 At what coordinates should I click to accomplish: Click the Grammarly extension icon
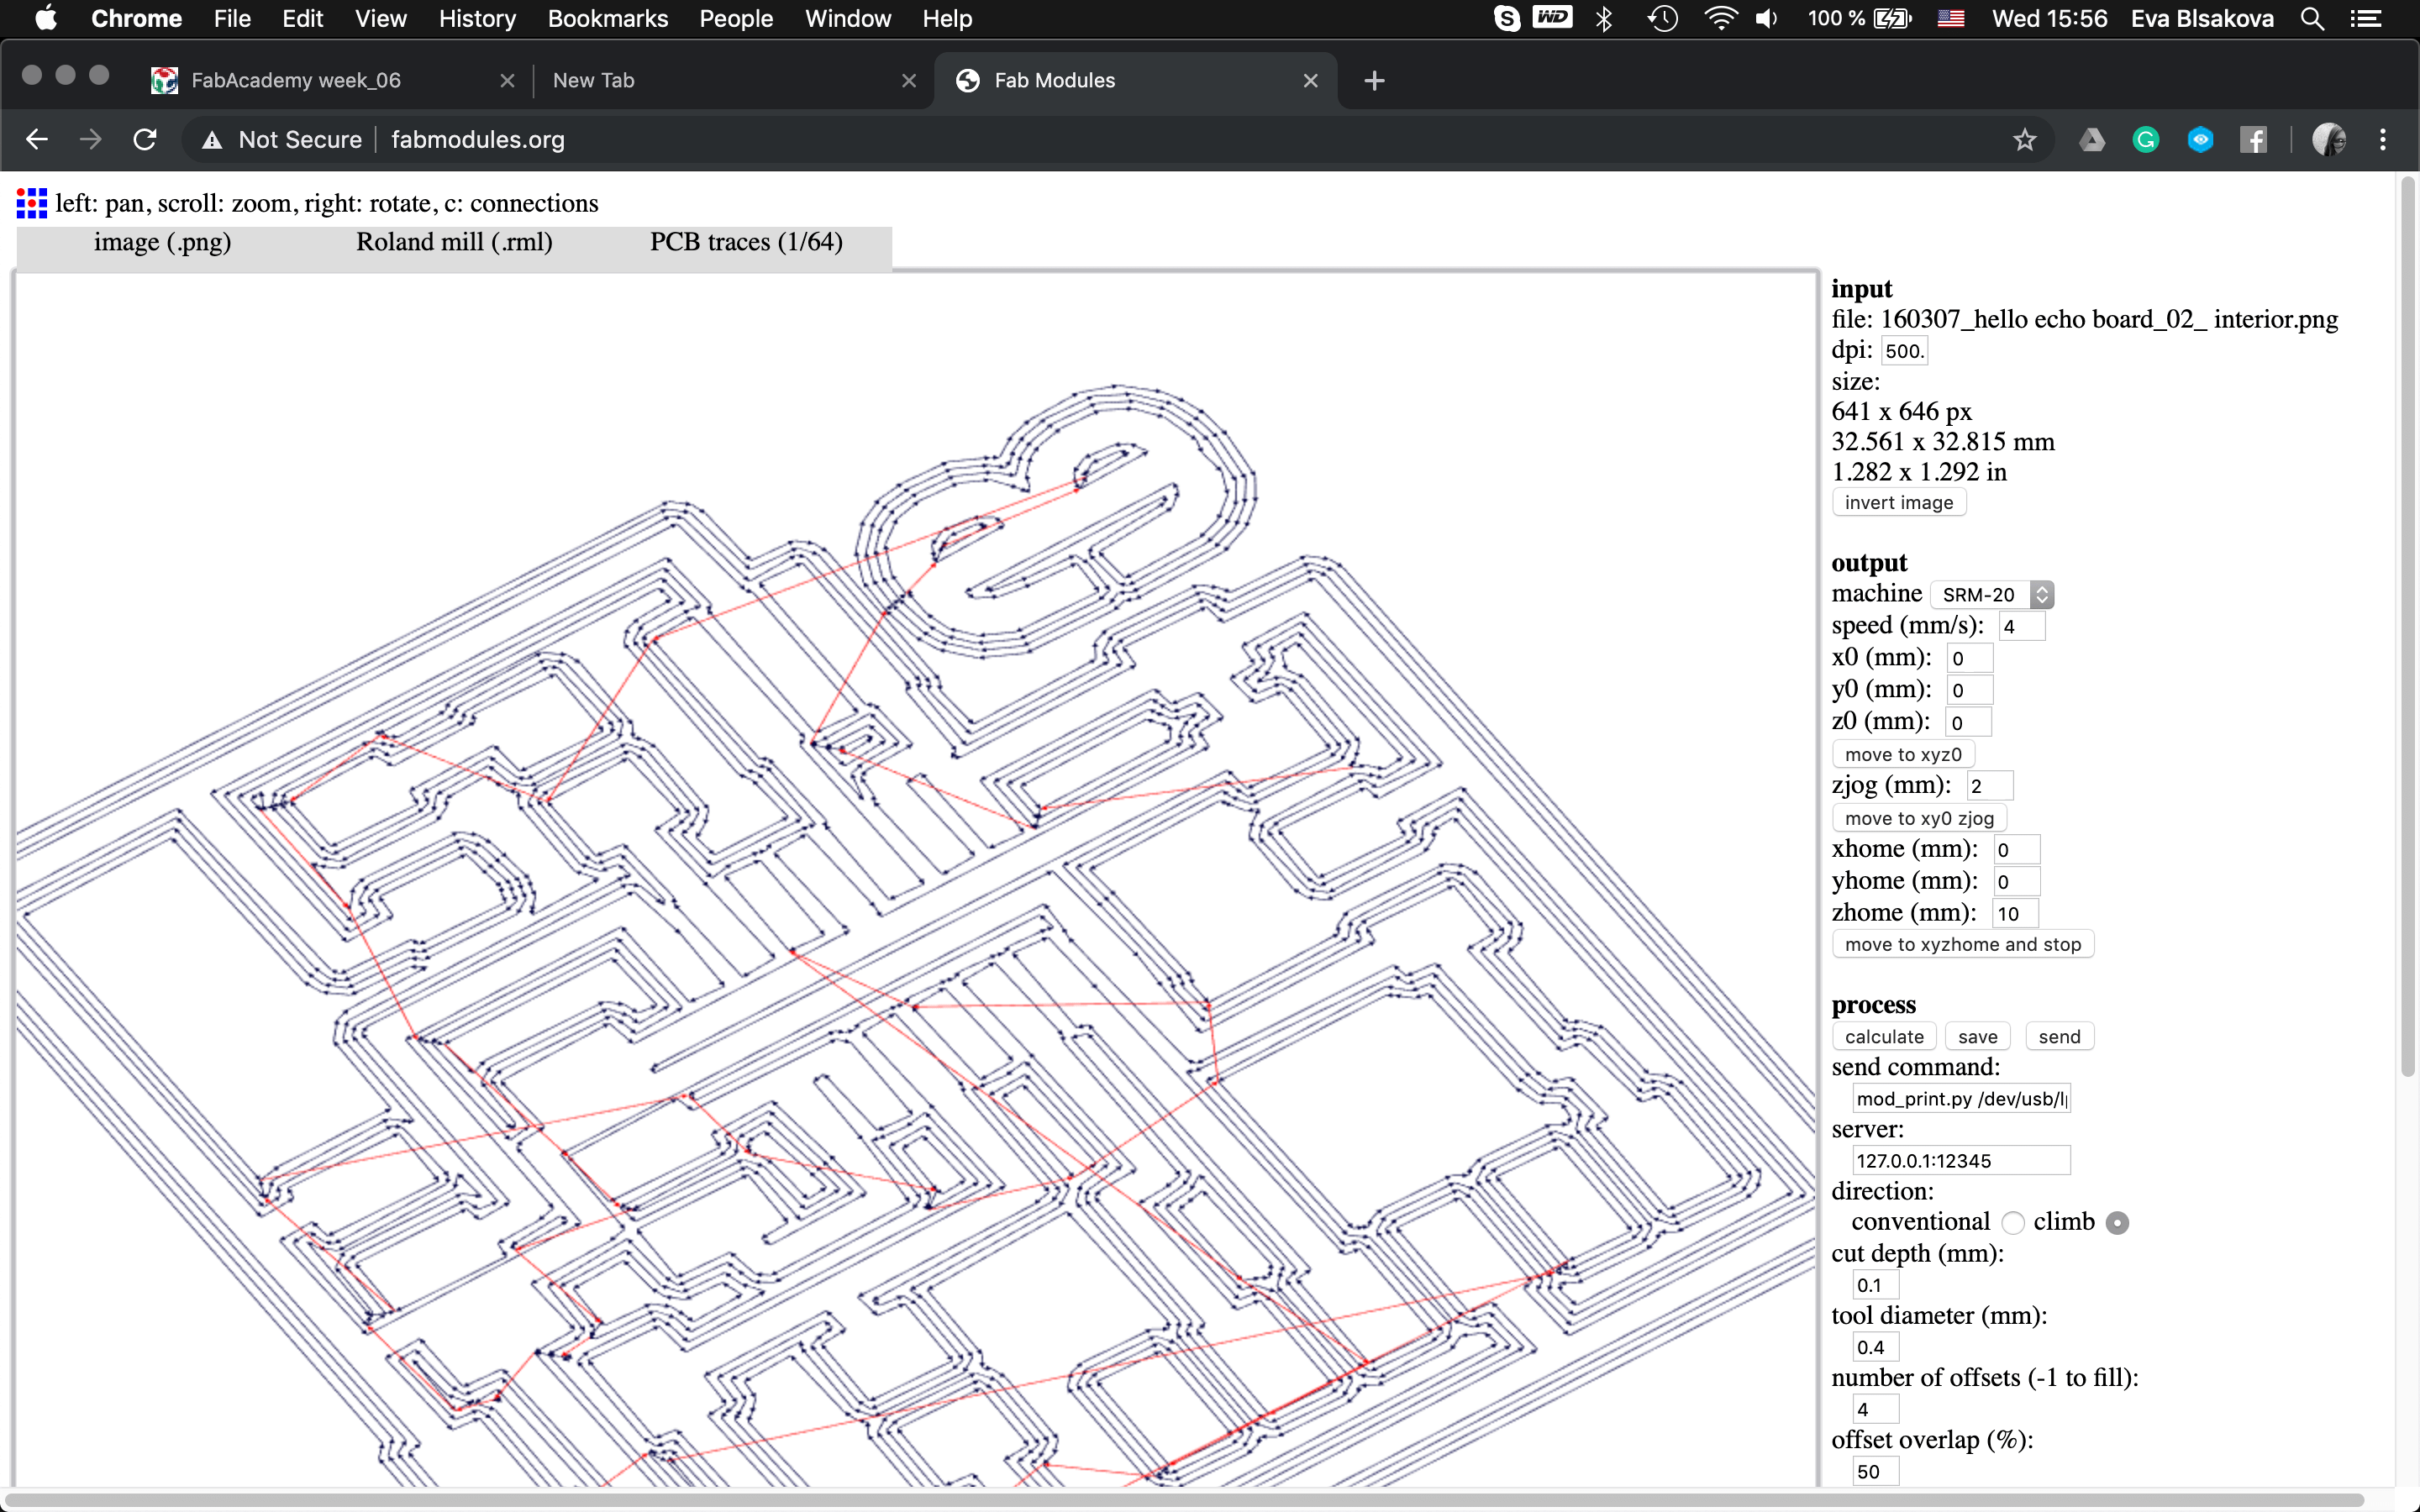[x=2145, y=140]
